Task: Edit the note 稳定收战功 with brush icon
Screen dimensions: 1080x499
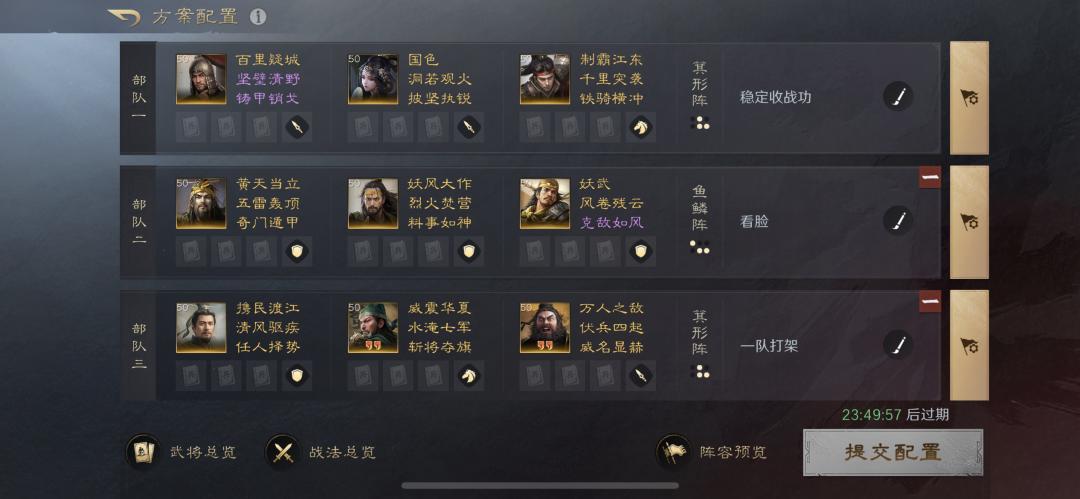Action: [898, 97]
